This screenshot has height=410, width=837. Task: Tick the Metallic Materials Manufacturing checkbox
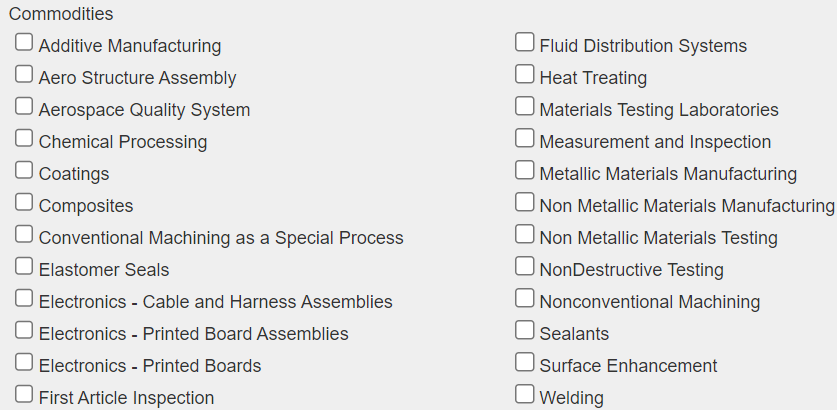524,171
